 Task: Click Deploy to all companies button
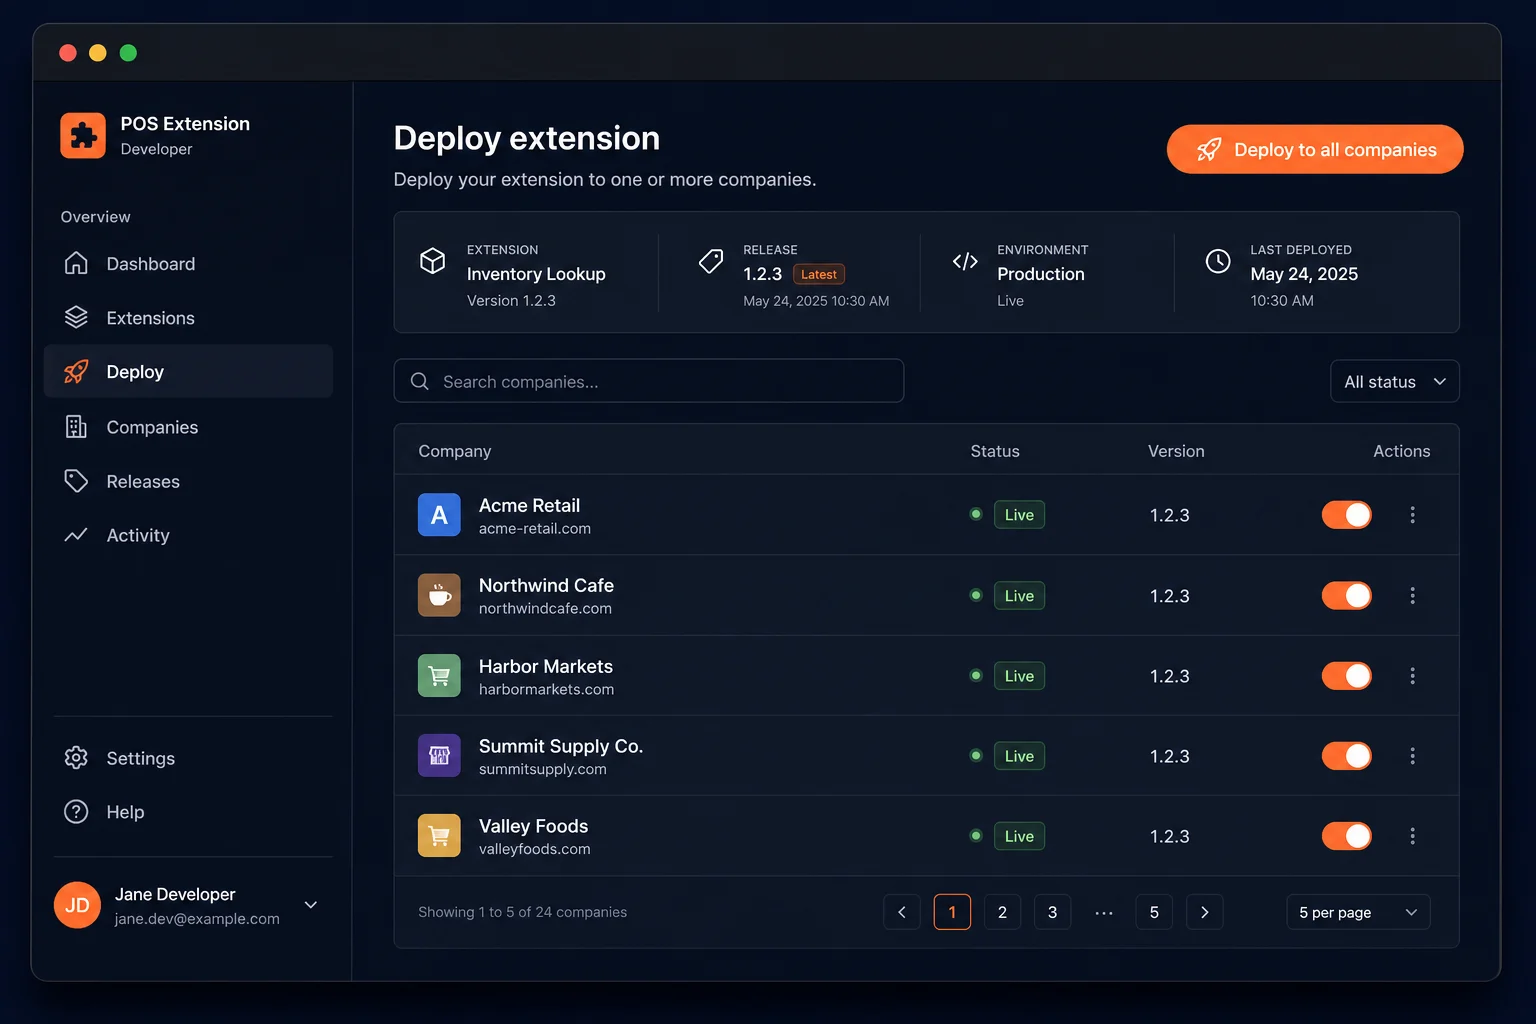tap(1315, 149)
